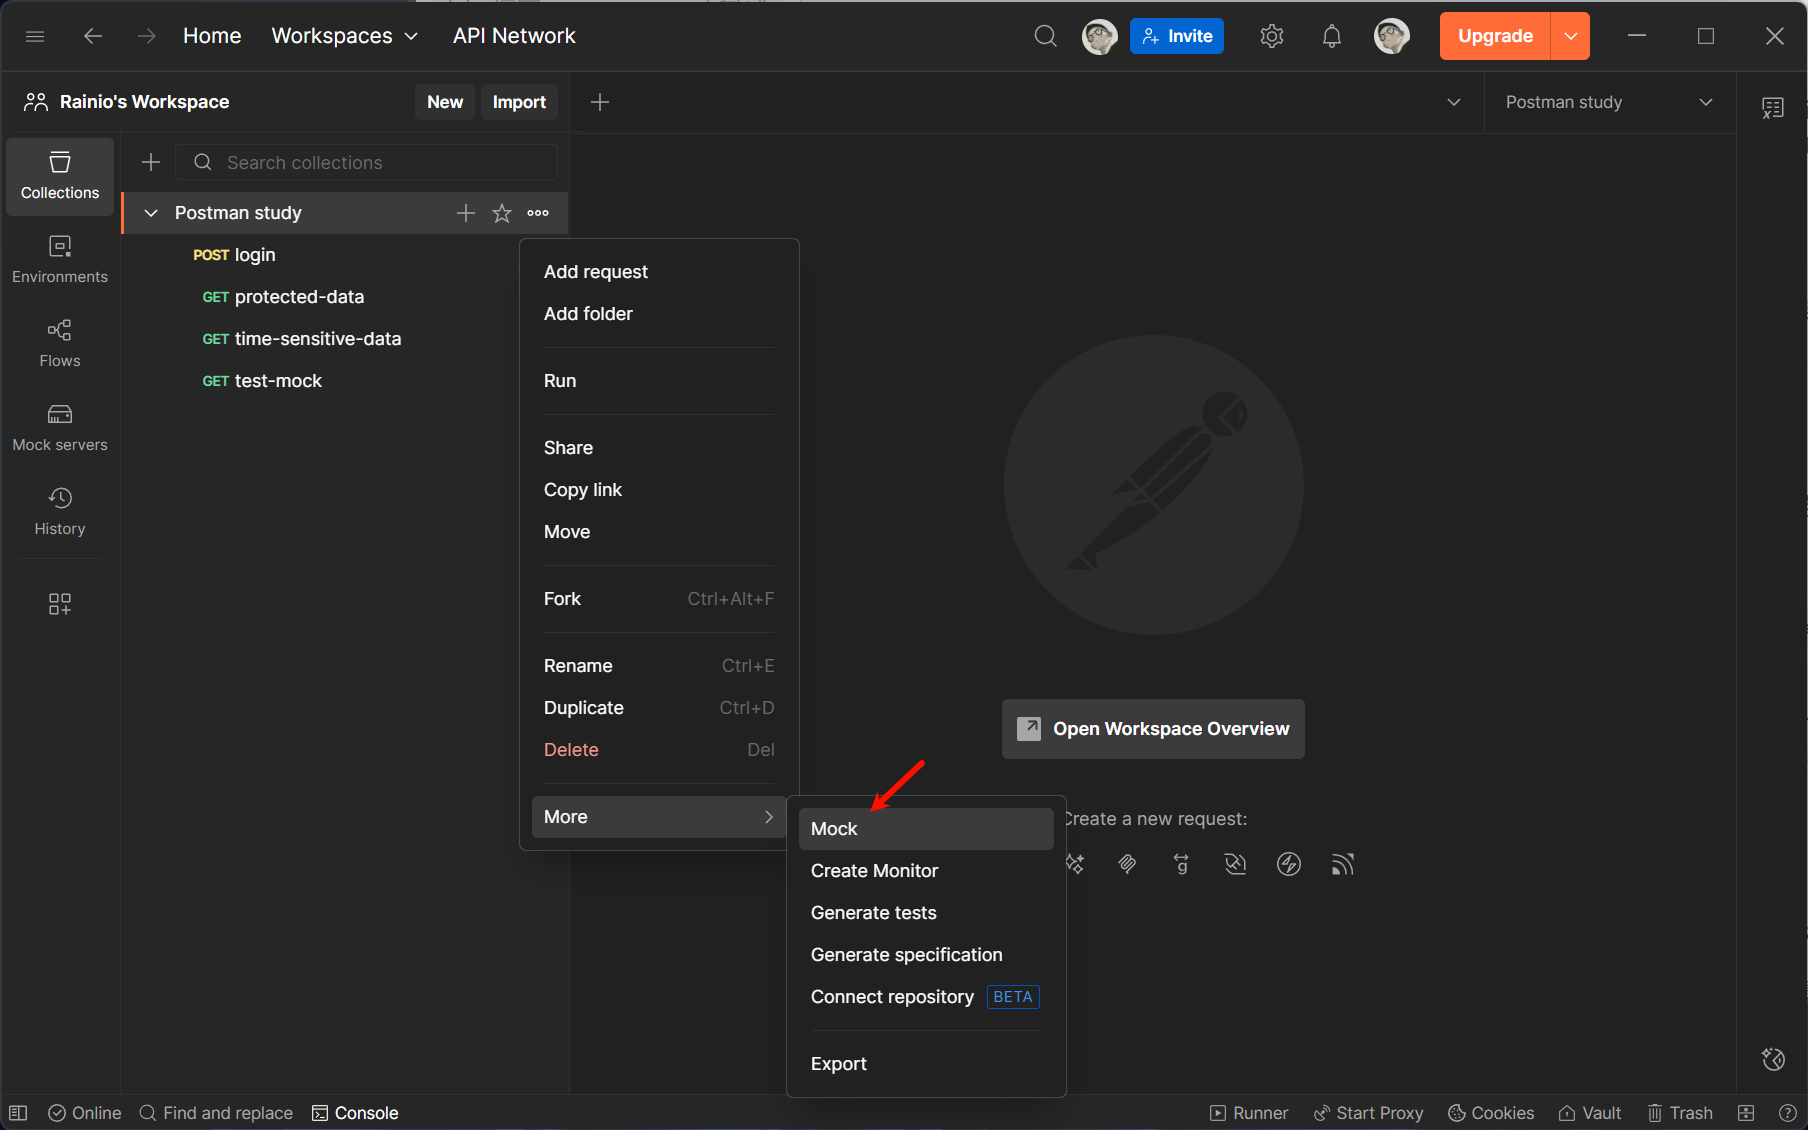Choose Connect repository in the submenu
Viewport: 1808px width, 1130px height.
[926, 997]
